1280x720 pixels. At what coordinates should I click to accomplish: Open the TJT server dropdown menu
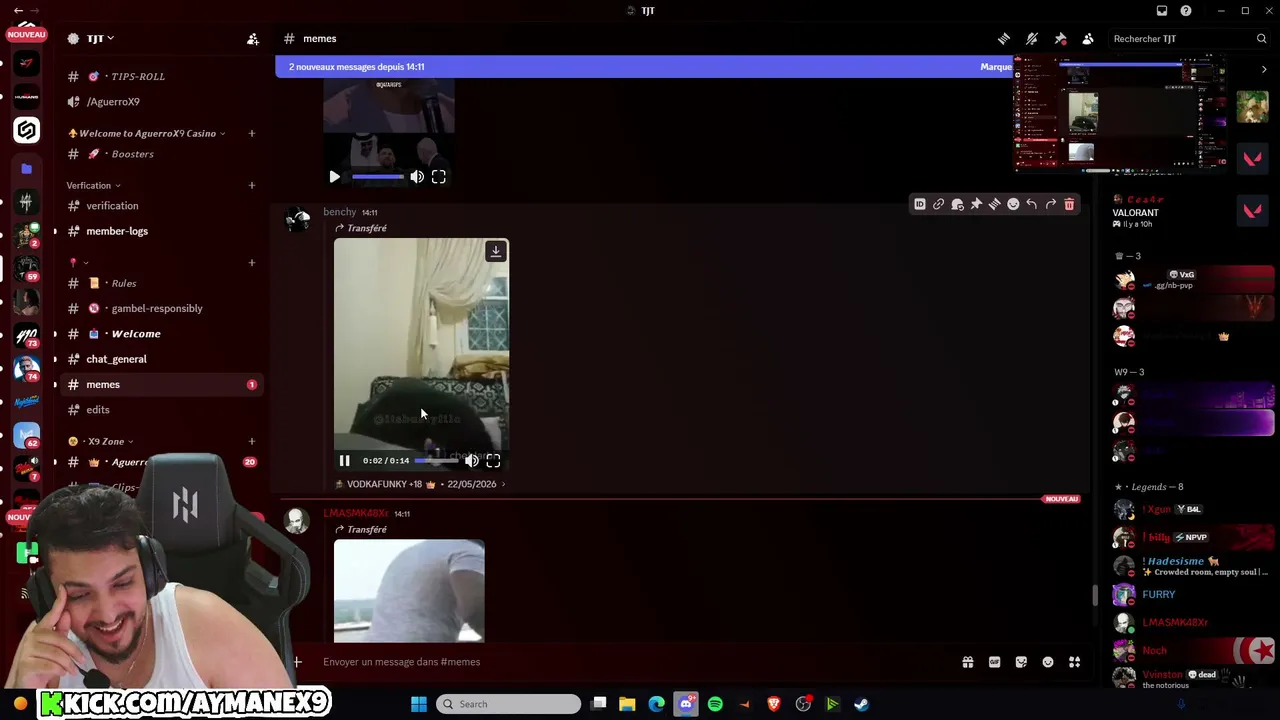pos(98,39)
